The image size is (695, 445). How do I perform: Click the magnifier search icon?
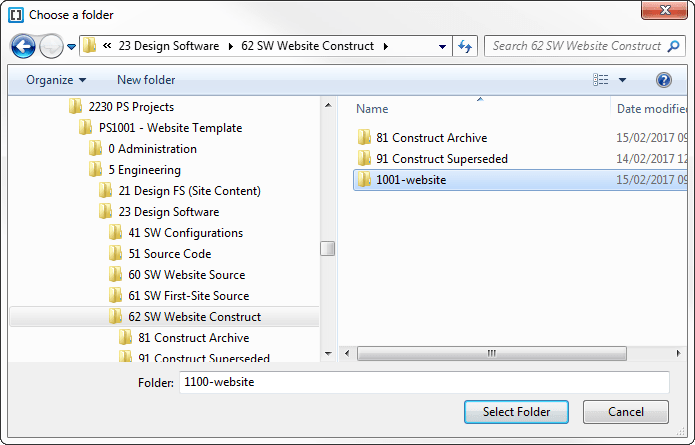click(673, 46)
